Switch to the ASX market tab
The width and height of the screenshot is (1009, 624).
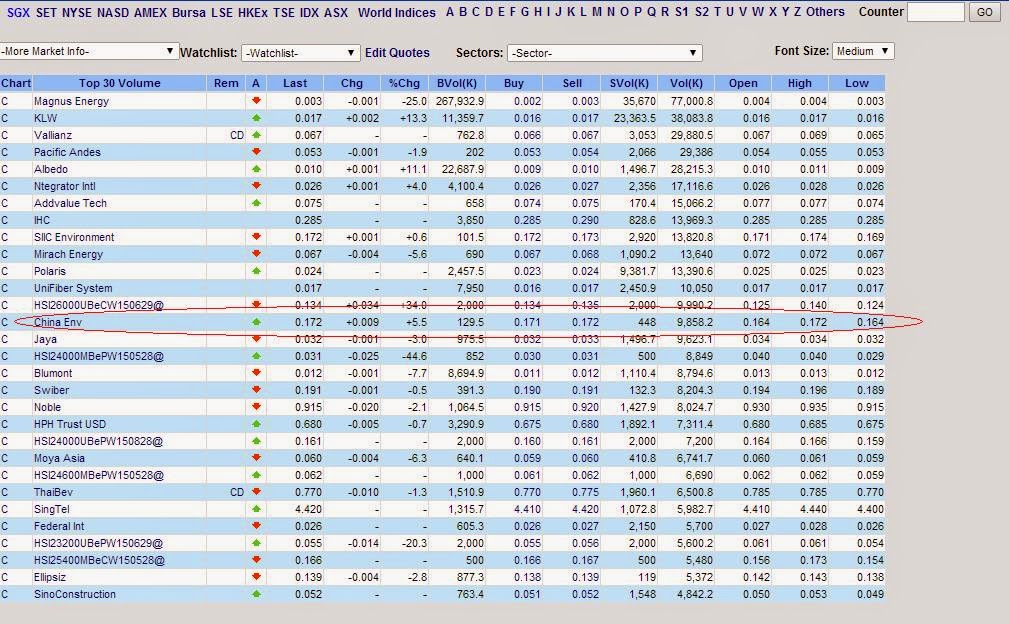[x=335, y=12]
